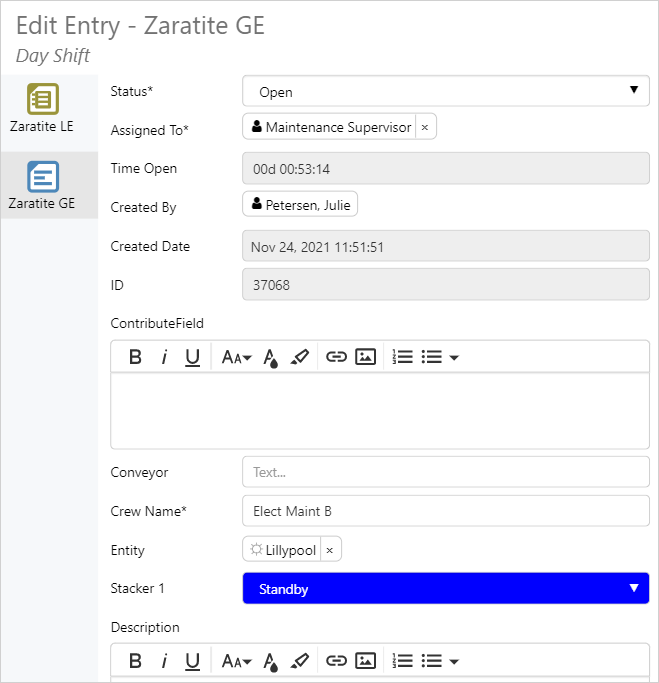Screen dimensions: 659x683
Task: Toggle Italic in ContributeField toolbar
Action: tap(164, 357)
